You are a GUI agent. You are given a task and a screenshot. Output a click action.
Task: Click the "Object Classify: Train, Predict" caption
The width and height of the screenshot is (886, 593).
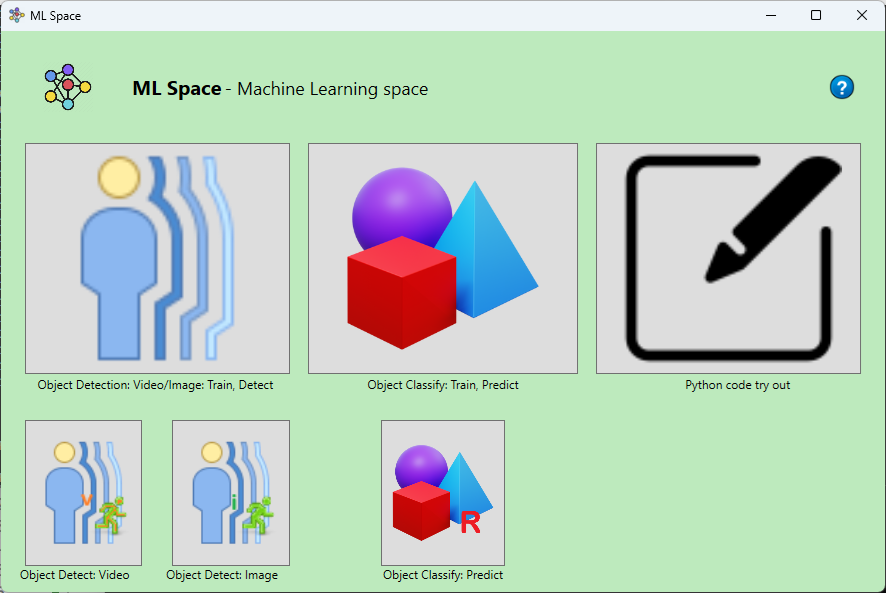[443, 385]
